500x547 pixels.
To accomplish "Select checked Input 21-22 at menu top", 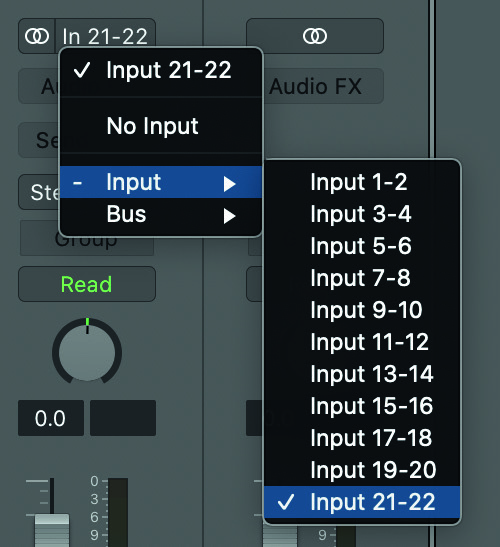I will [x=161, y=70].
